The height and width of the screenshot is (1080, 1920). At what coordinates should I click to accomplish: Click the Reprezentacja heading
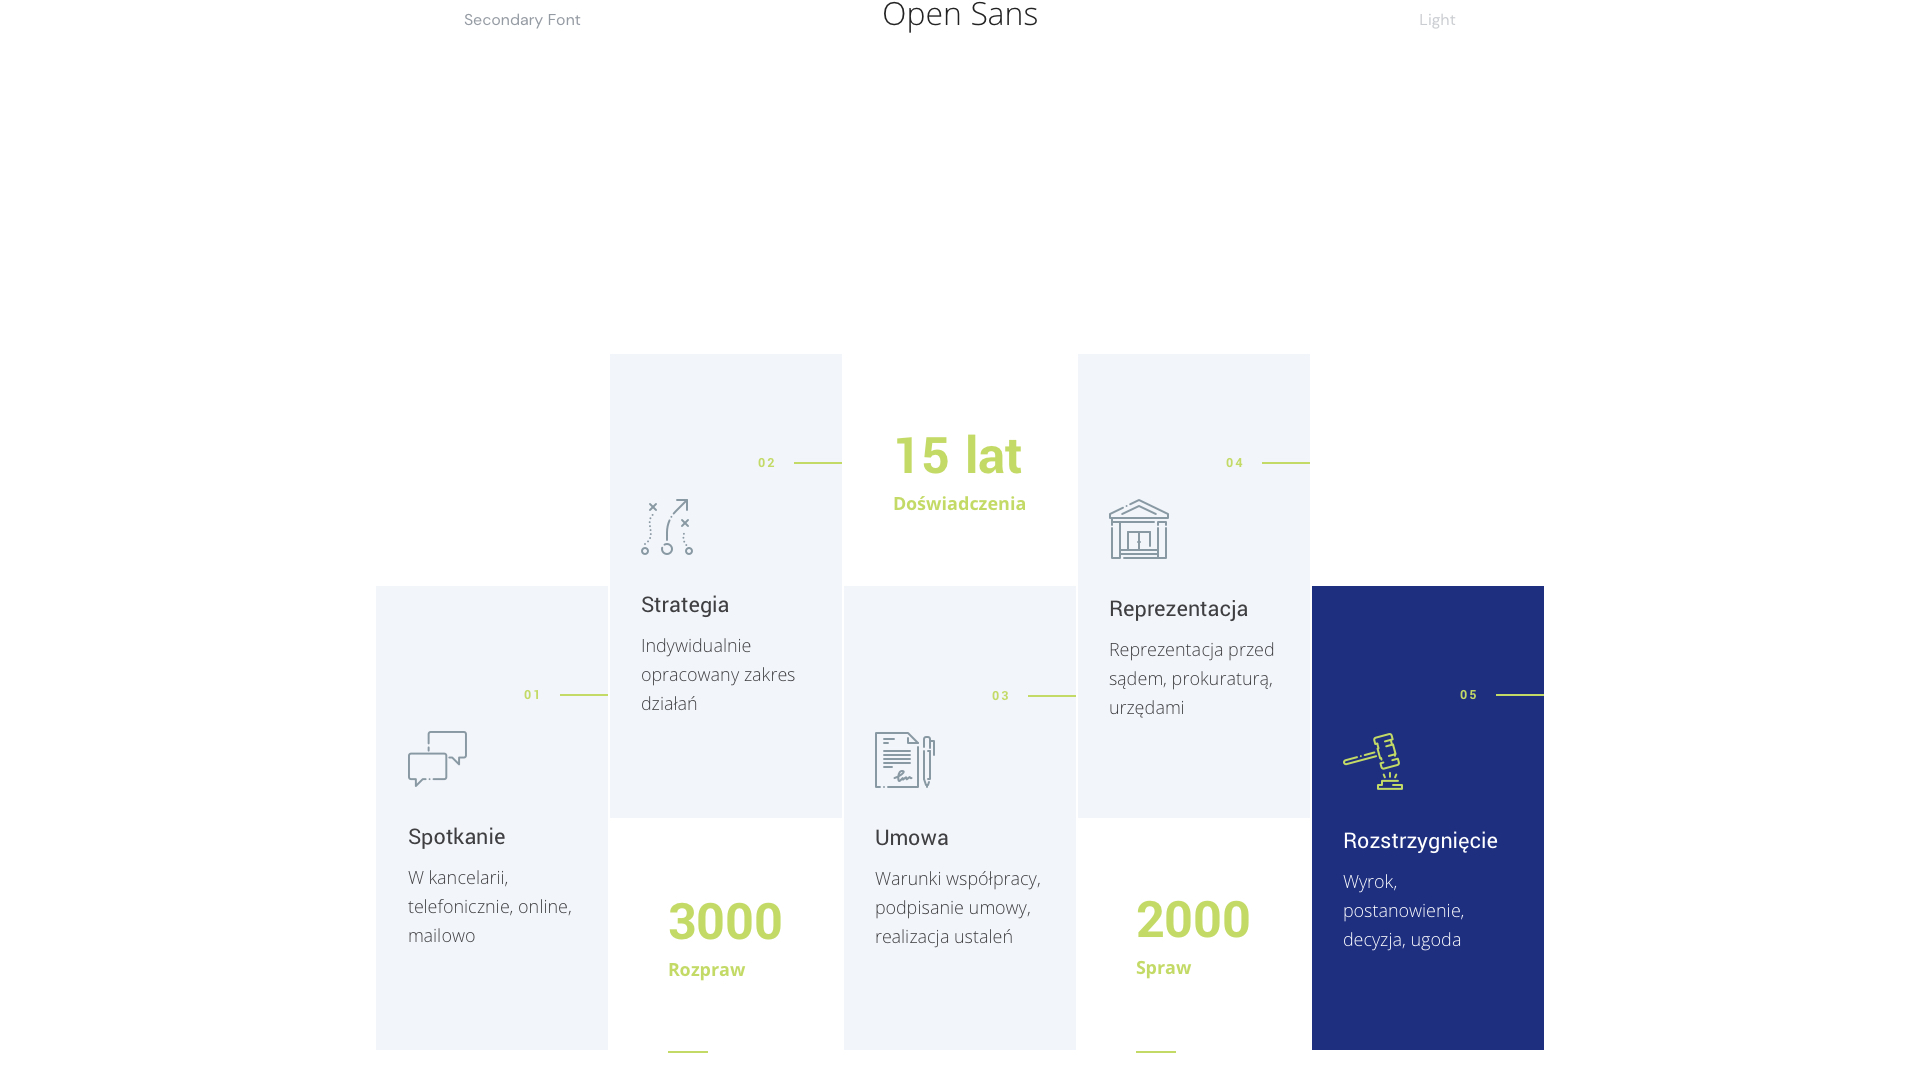coord(1178,609)
